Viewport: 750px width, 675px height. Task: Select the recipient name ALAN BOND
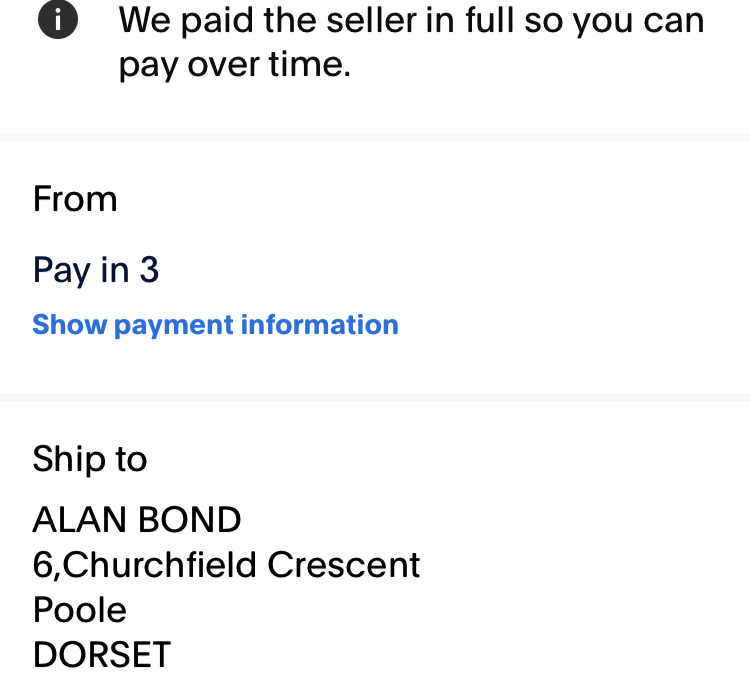[137, 520]
